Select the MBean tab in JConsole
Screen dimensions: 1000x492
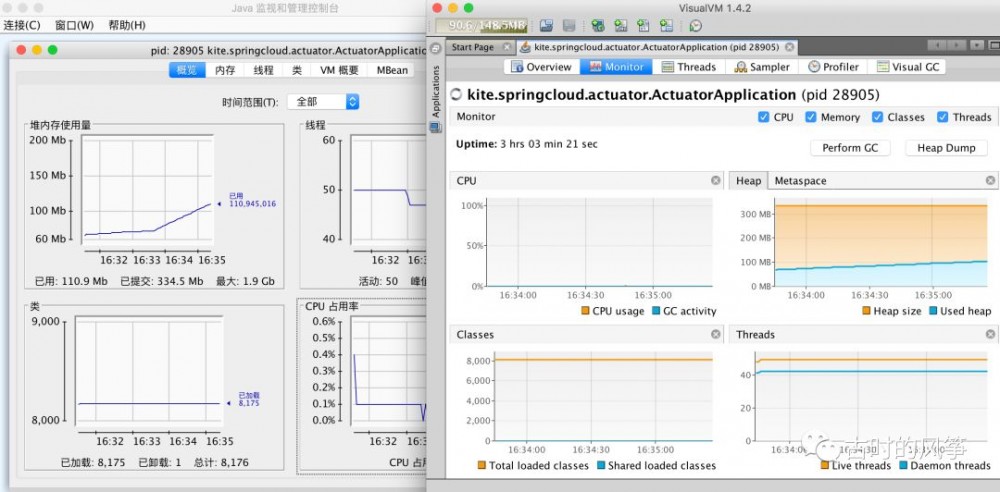[x=392, y=70]
